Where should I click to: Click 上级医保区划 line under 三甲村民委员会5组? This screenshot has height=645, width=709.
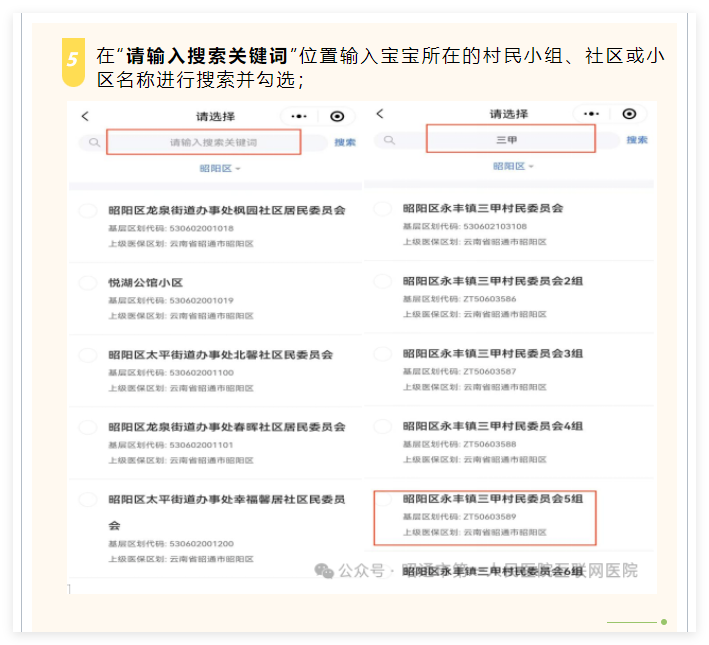tap(475, 532)
